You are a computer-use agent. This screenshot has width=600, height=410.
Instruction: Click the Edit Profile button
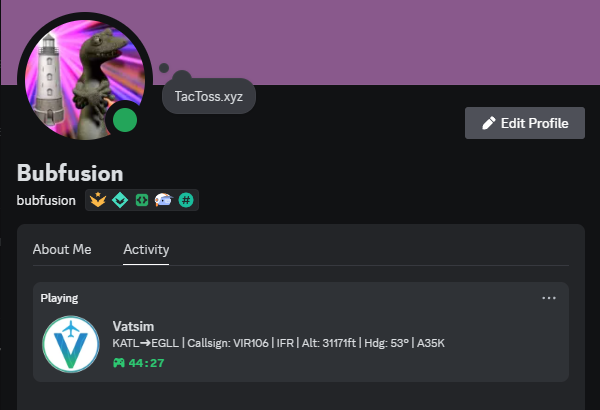click(x=525, y=123)
